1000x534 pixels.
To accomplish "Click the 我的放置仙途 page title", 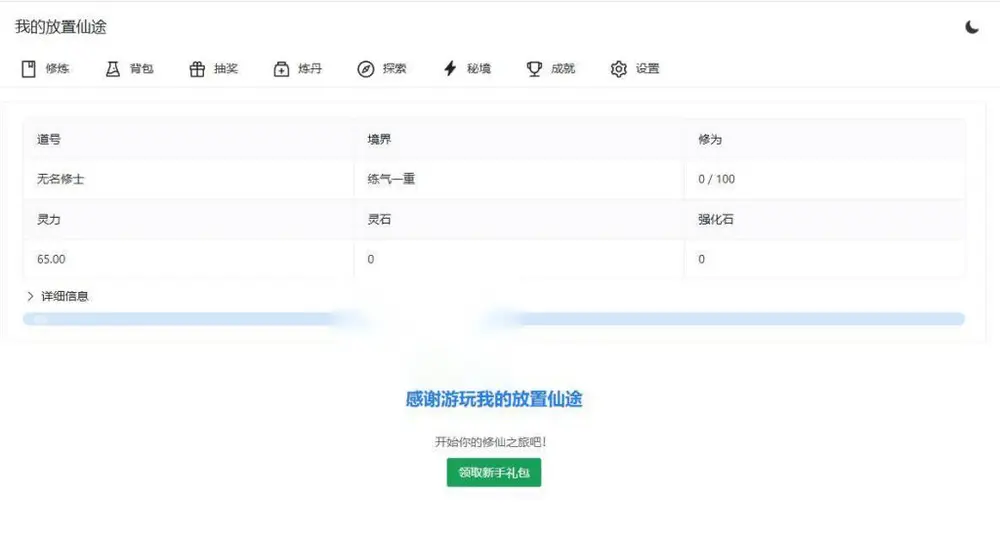I will tap(61, 27).
